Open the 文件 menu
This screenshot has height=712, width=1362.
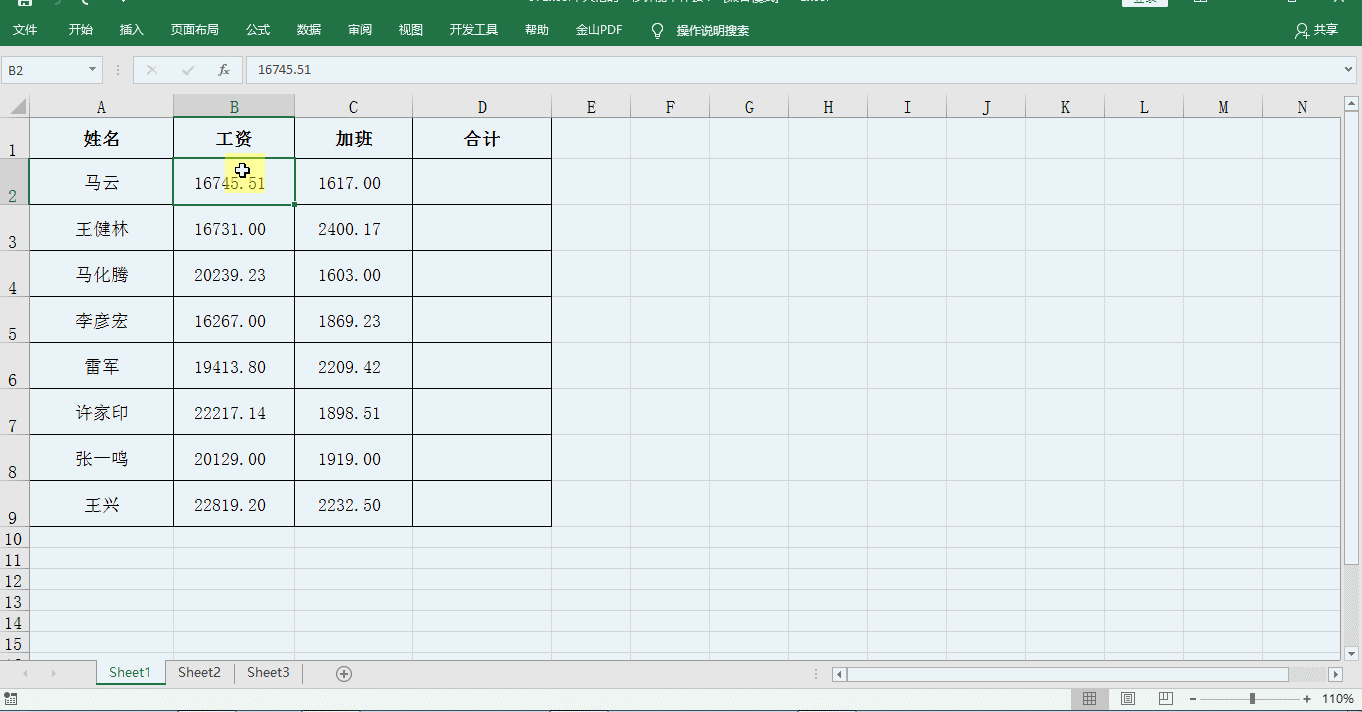(25, 30)
